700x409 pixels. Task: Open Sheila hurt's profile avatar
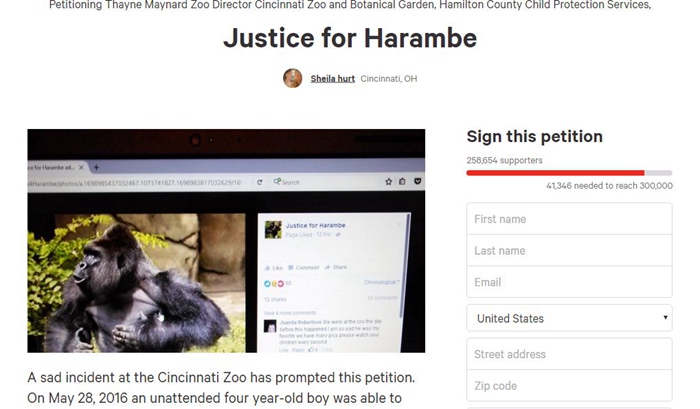pyautogui.click(x=292, y=78)
